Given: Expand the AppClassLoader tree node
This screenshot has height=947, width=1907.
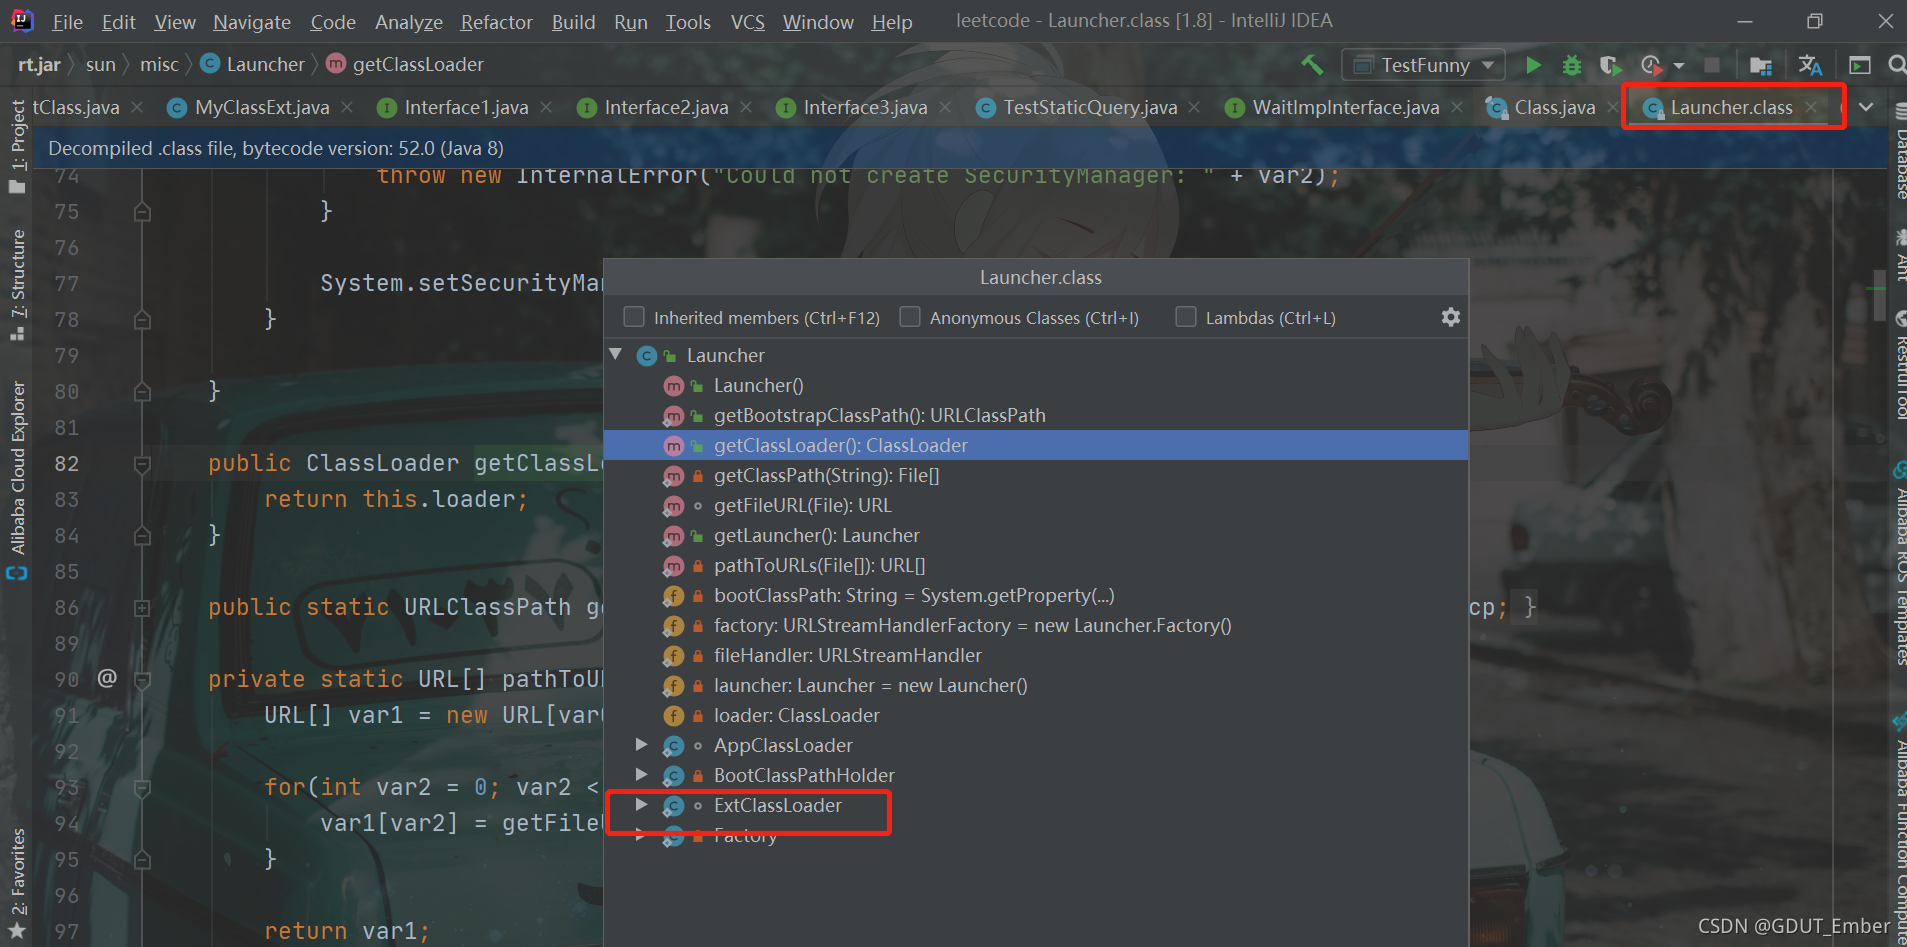Looking at the screenshot, I should (641, 745).
